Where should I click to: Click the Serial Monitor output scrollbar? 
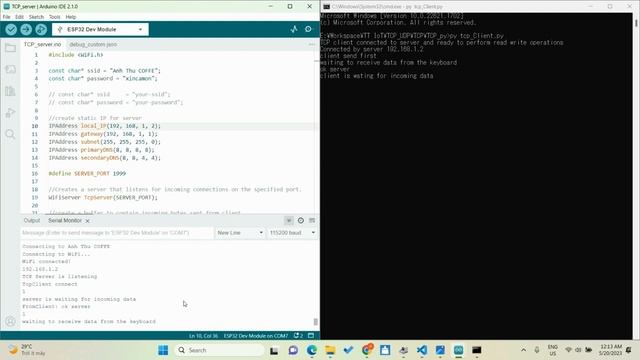(x=316, y=322)
